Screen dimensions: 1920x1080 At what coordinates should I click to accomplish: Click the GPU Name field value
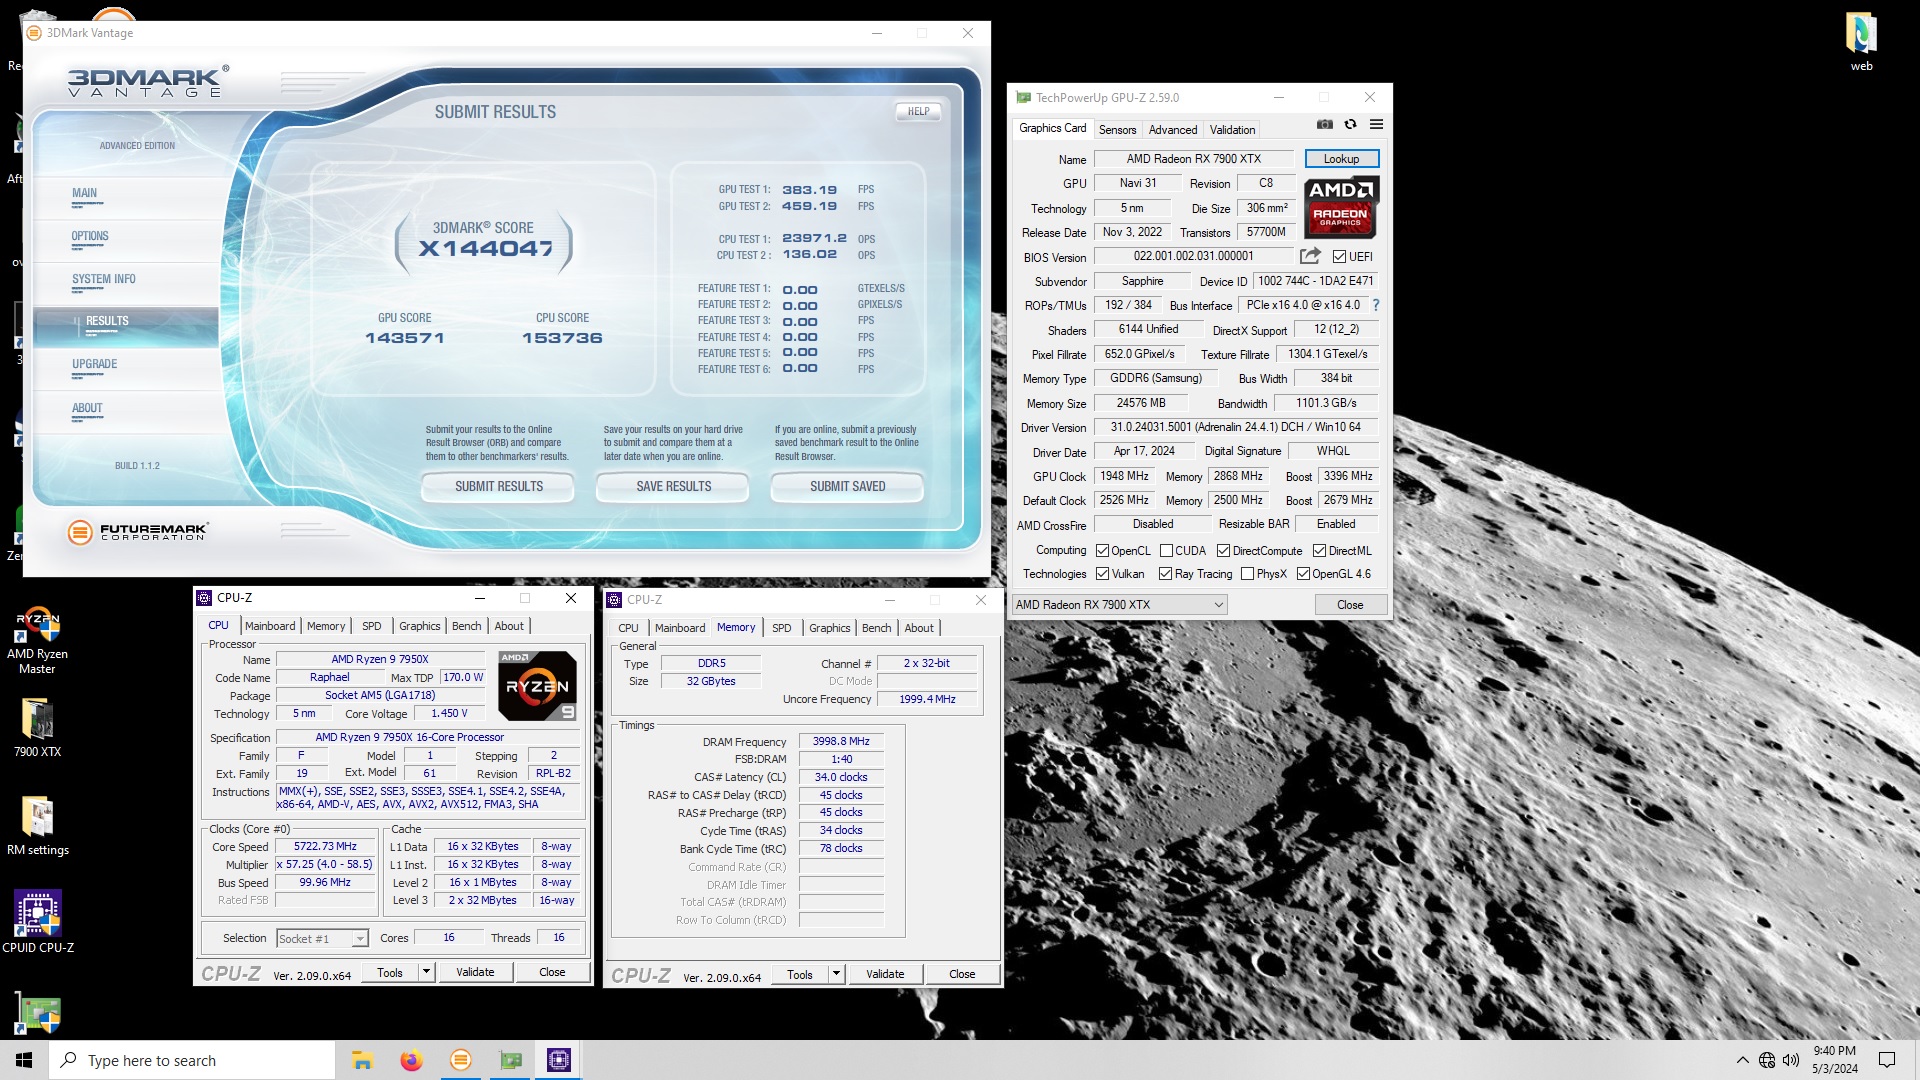pyautogui.click(x=1193, y=159)
